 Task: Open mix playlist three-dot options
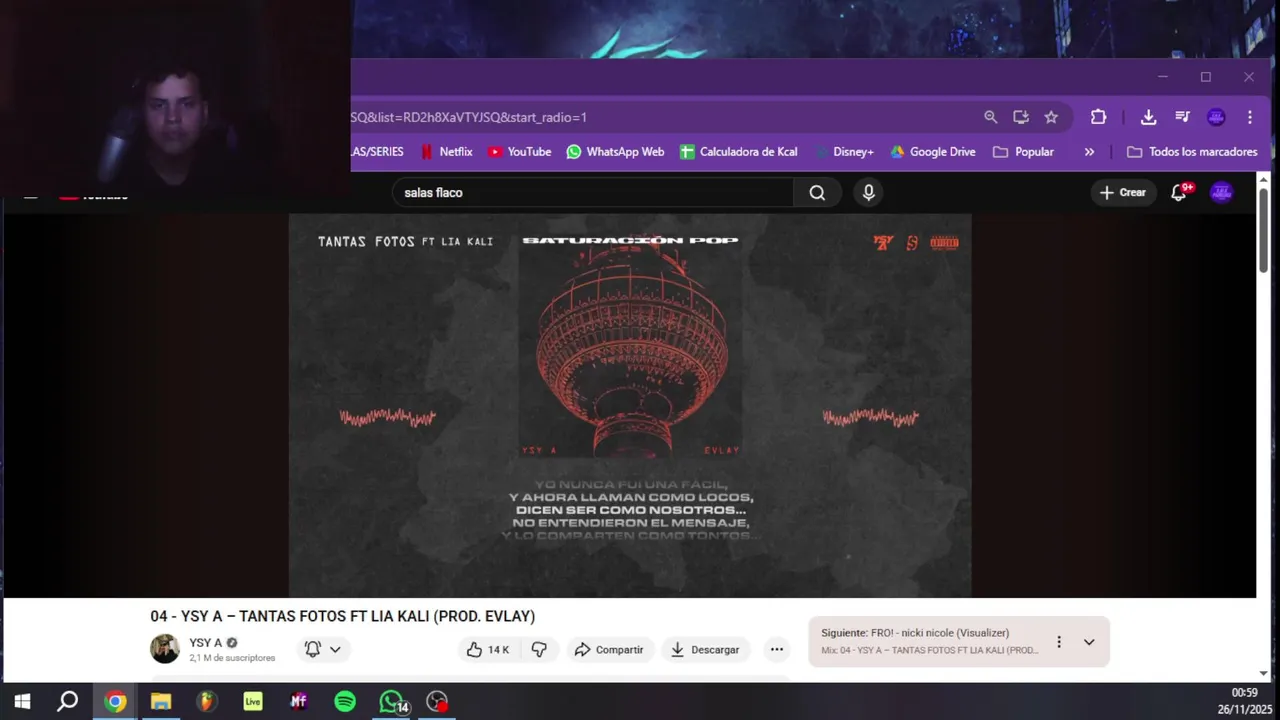pos(1059,642)
